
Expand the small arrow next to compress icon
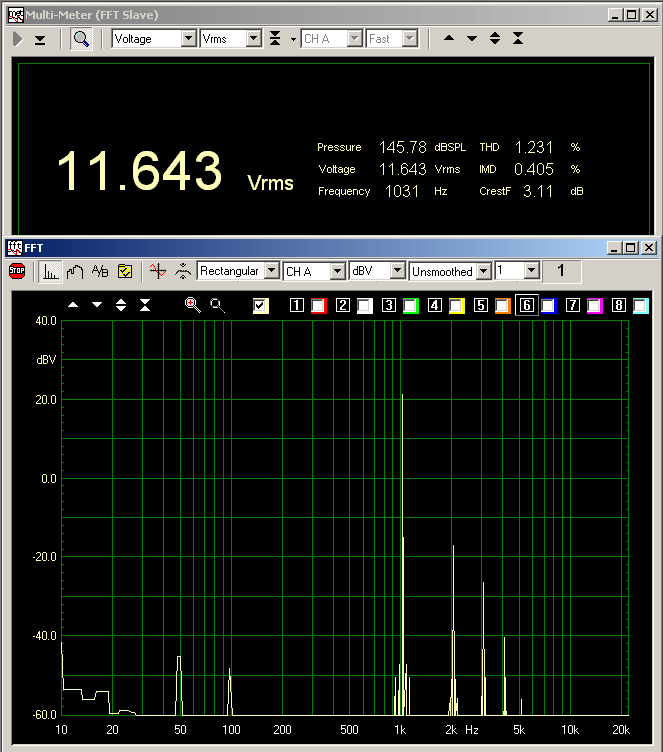pyautogui.click(x=293, y=40)
